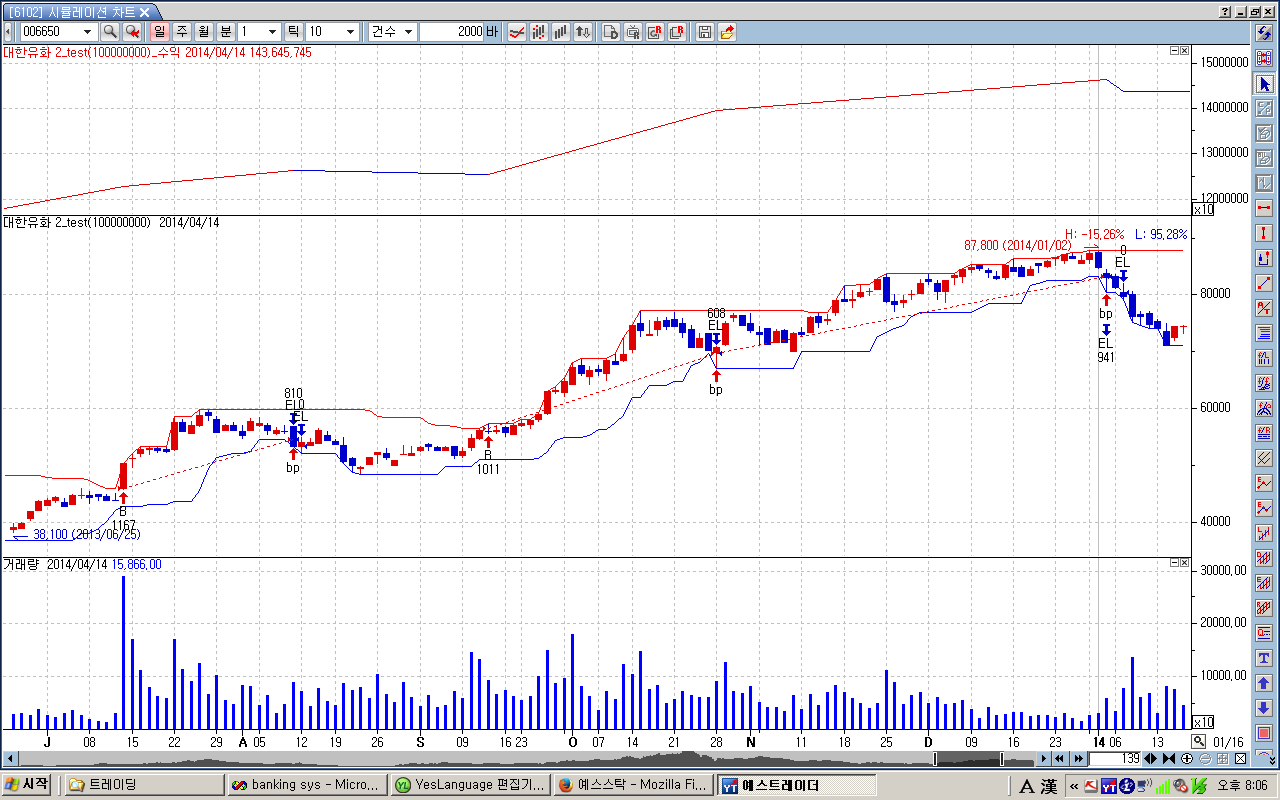Click the line chart type icon

coord(518,32)
